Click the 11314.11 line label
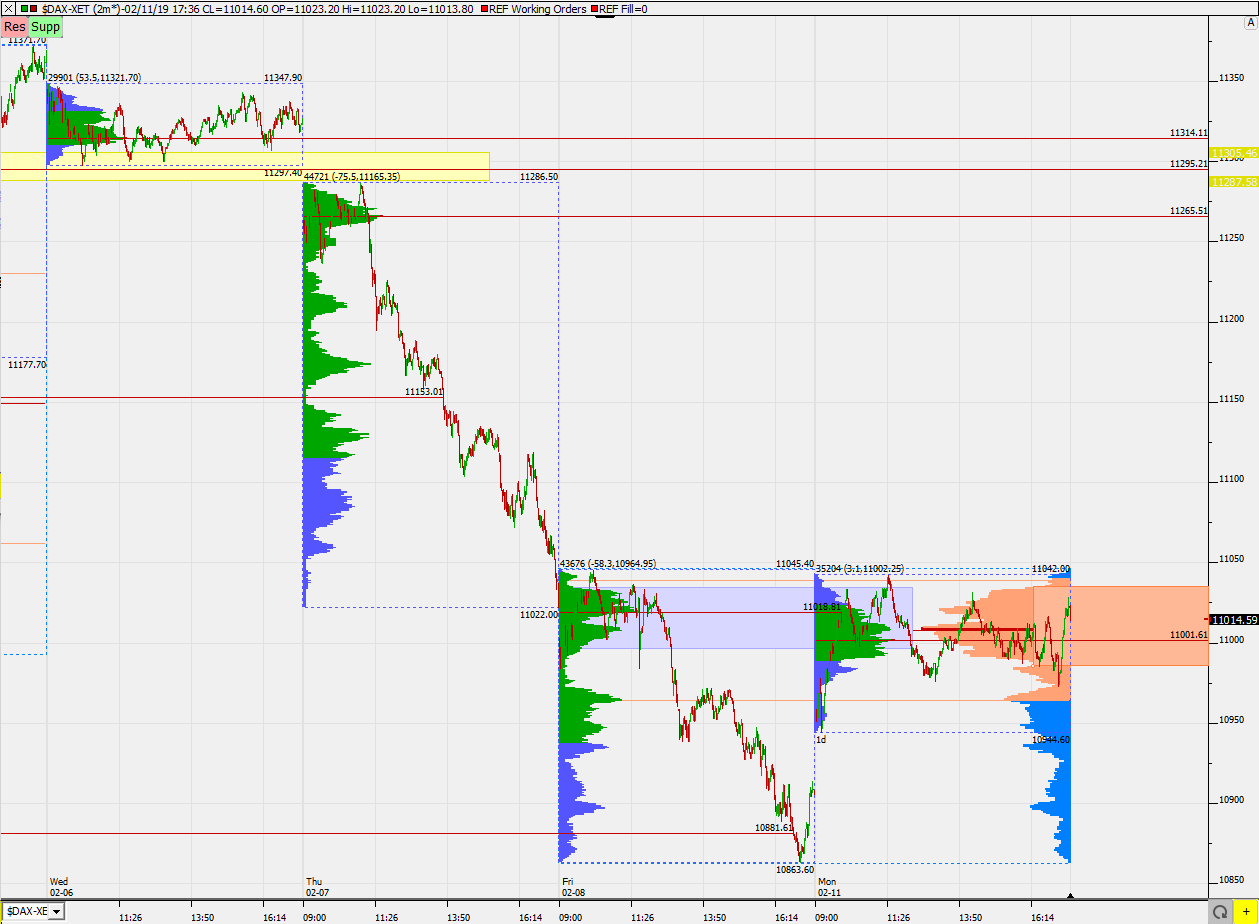1259x924 pixels. pos(1188,132)
